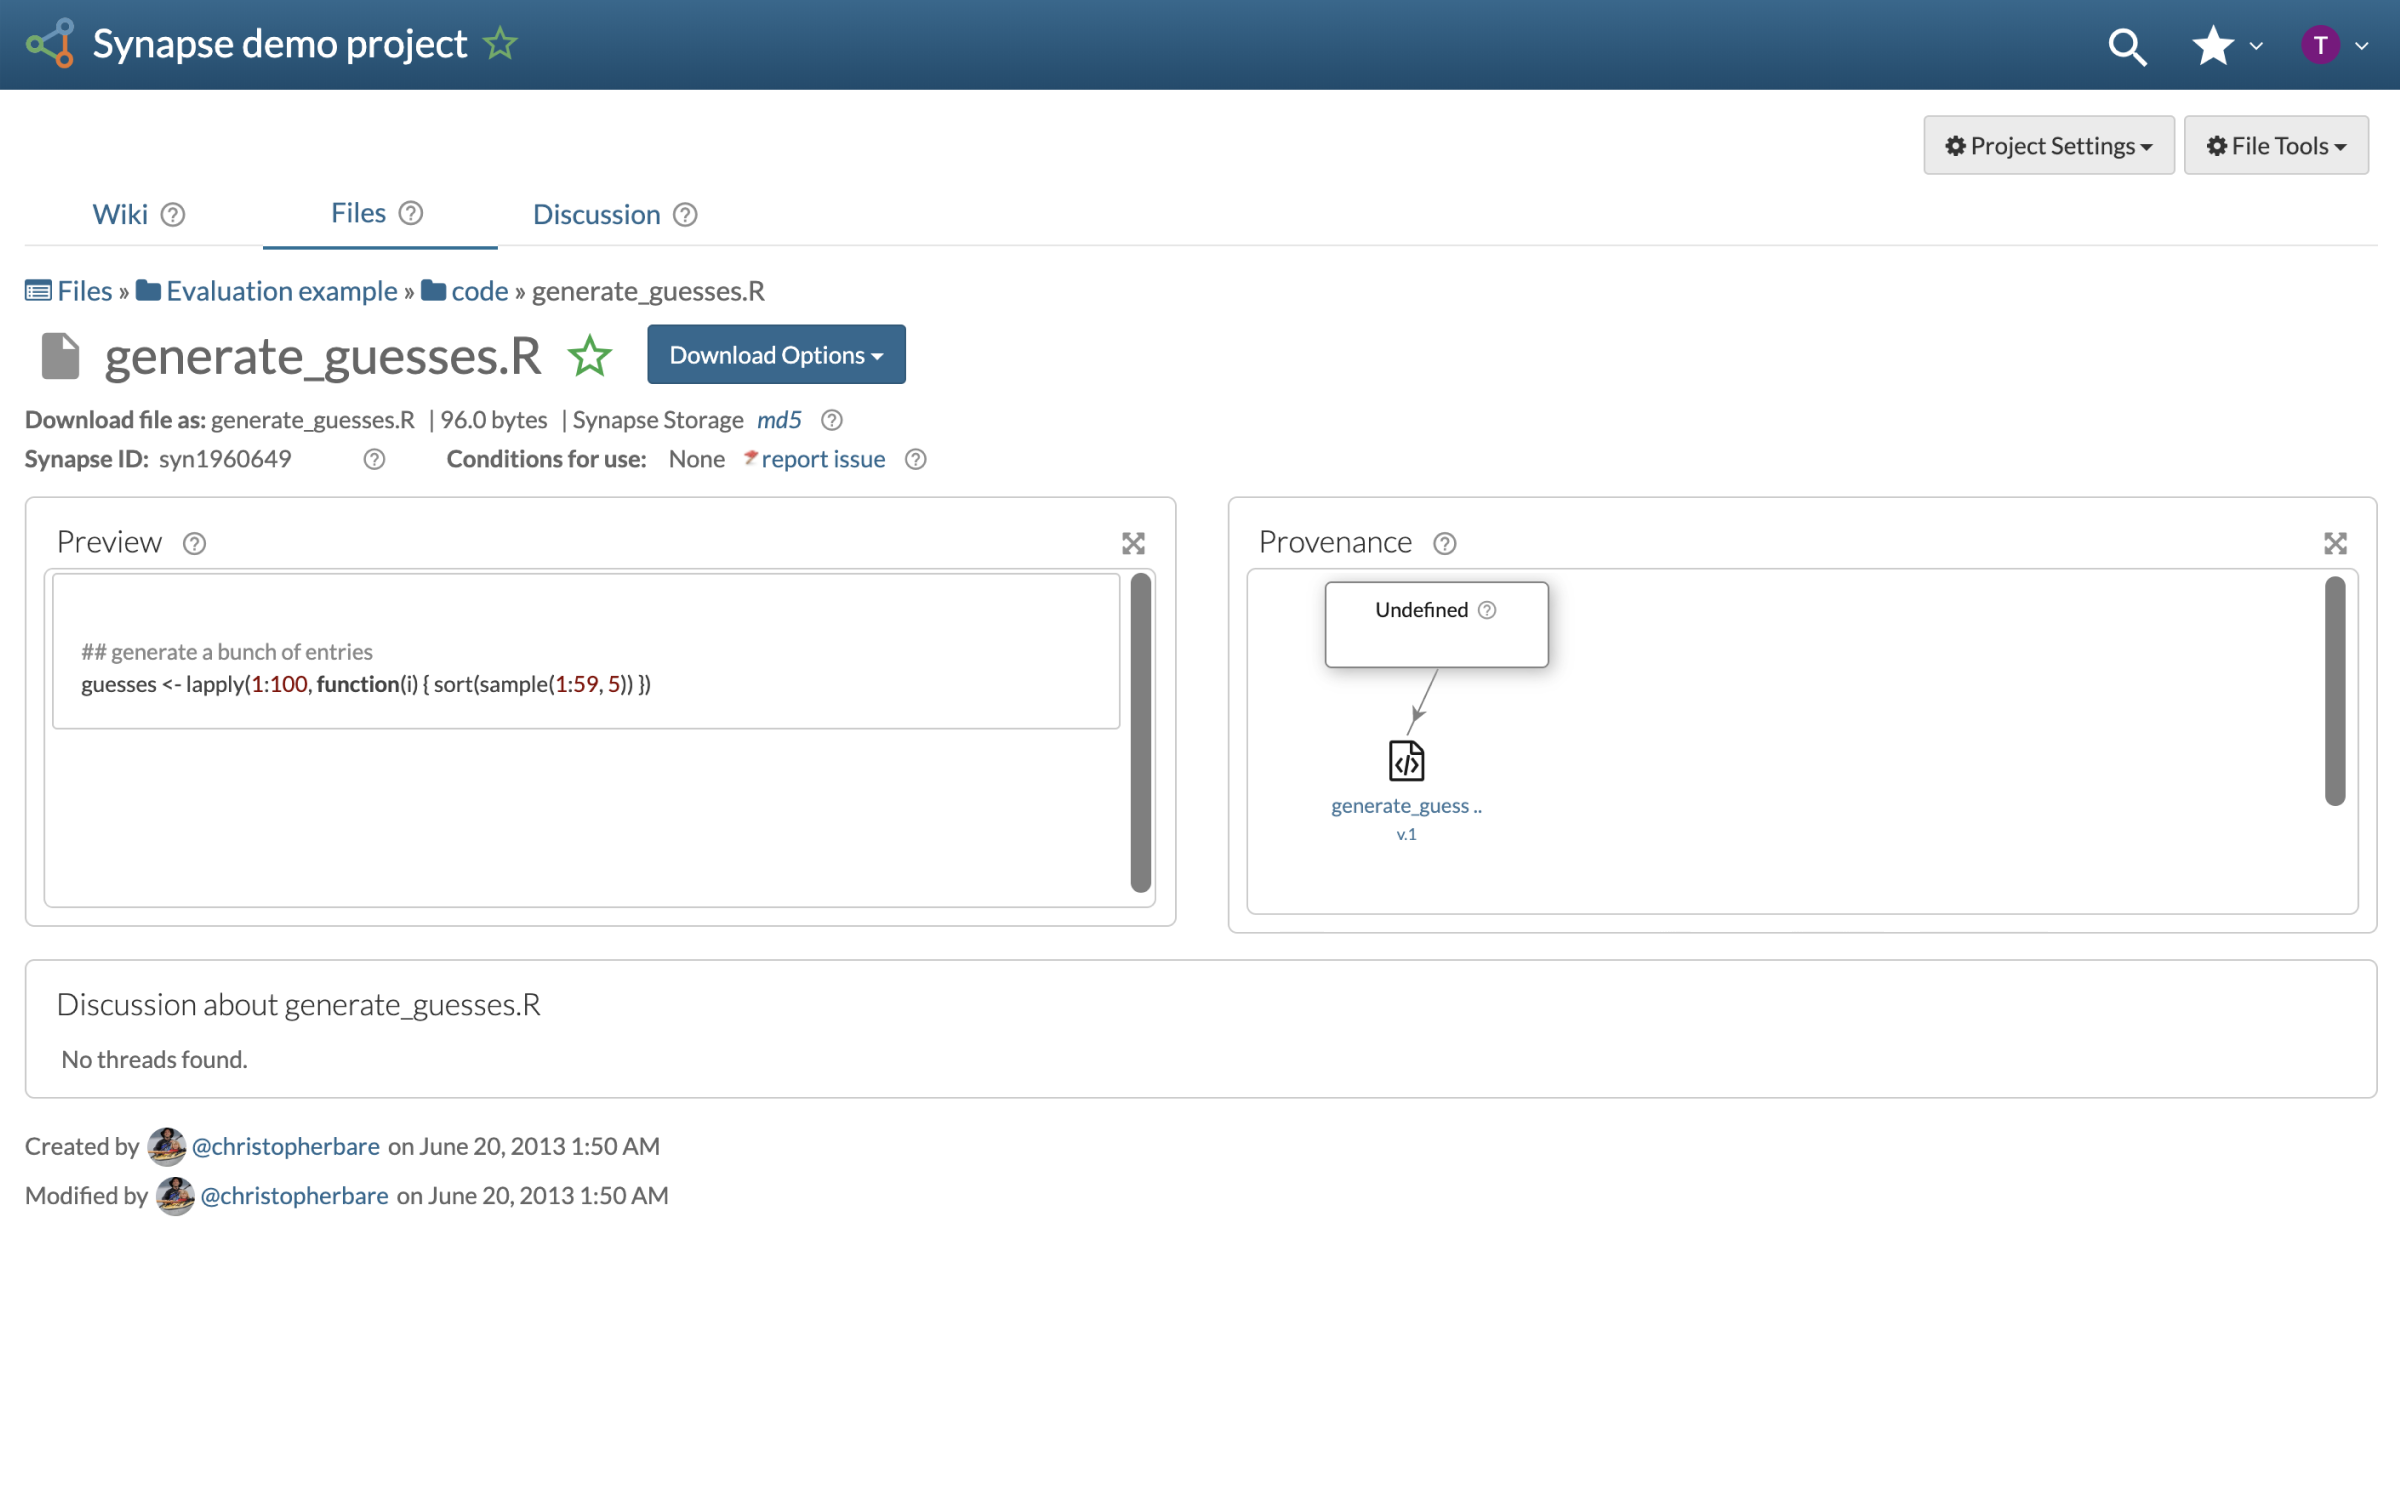Click the report issue link
Viewport: 2400px width, 1500px height.
tap(822, 459)
